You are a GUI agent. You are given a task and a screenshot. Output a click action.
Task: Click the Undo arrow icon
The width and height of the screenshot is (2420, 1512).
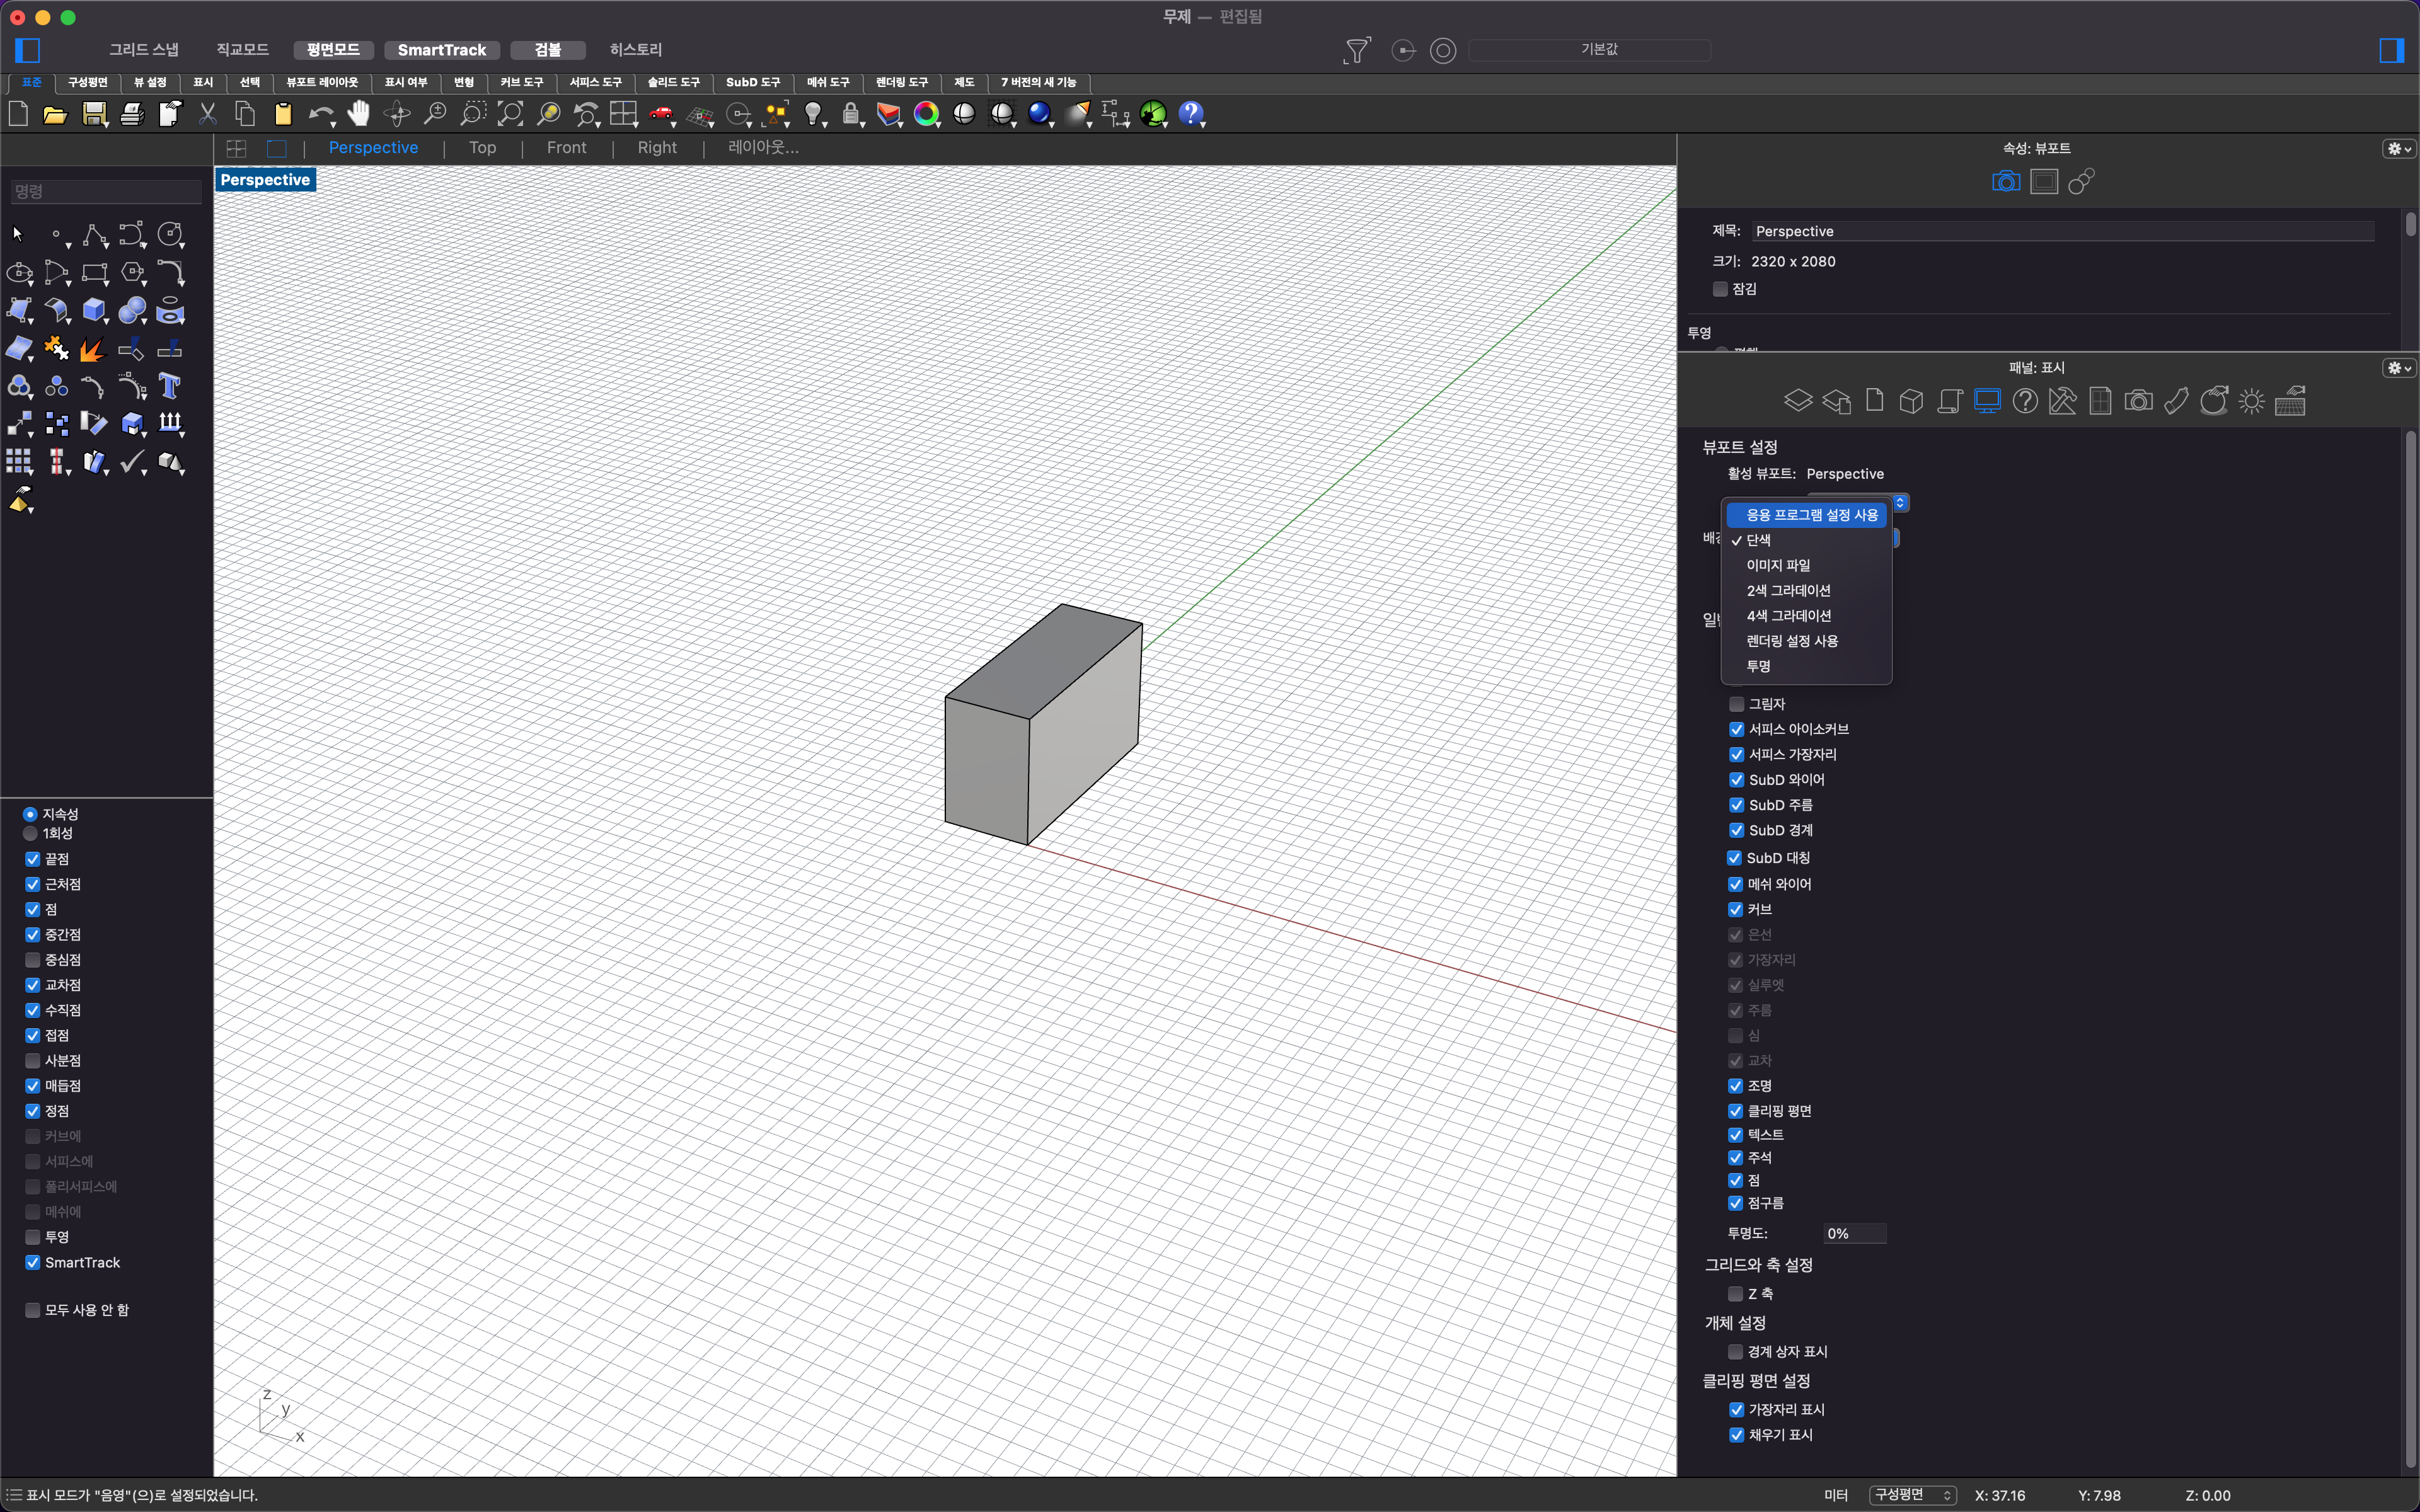click(320, 114)
